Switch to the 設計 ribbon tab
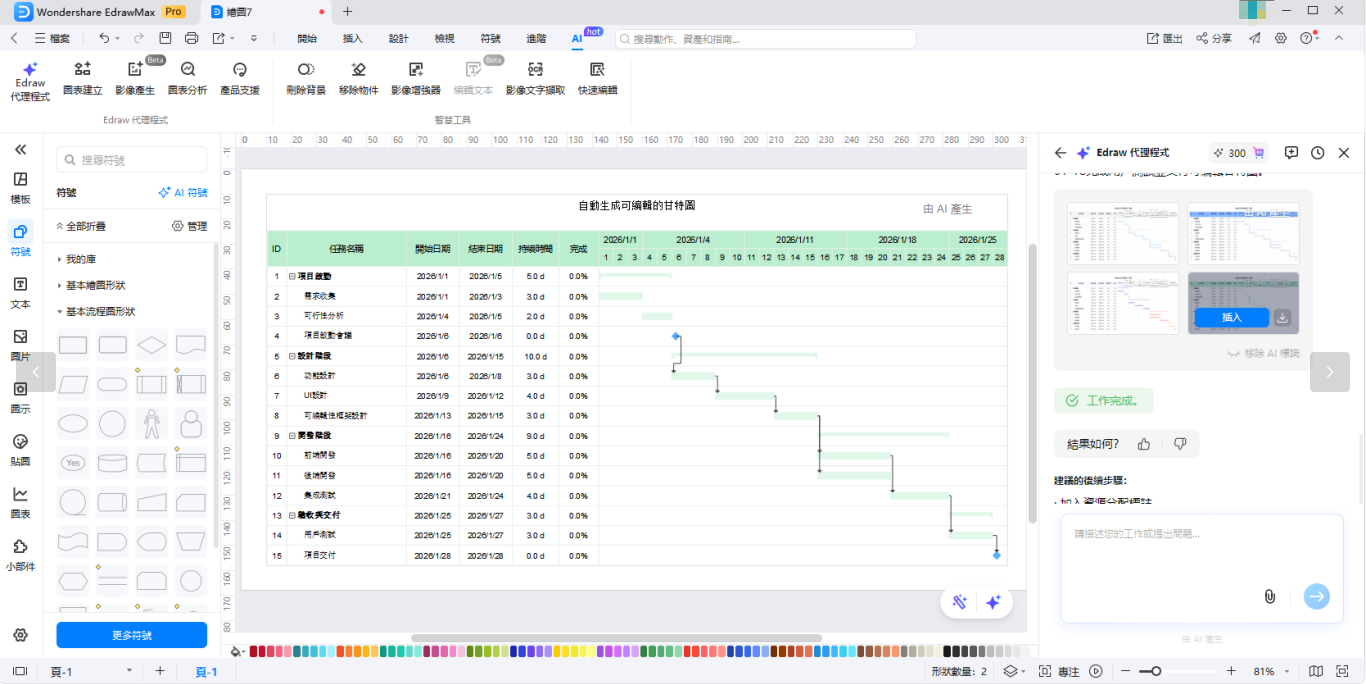 pyautogui.click(x=398, y=39)
